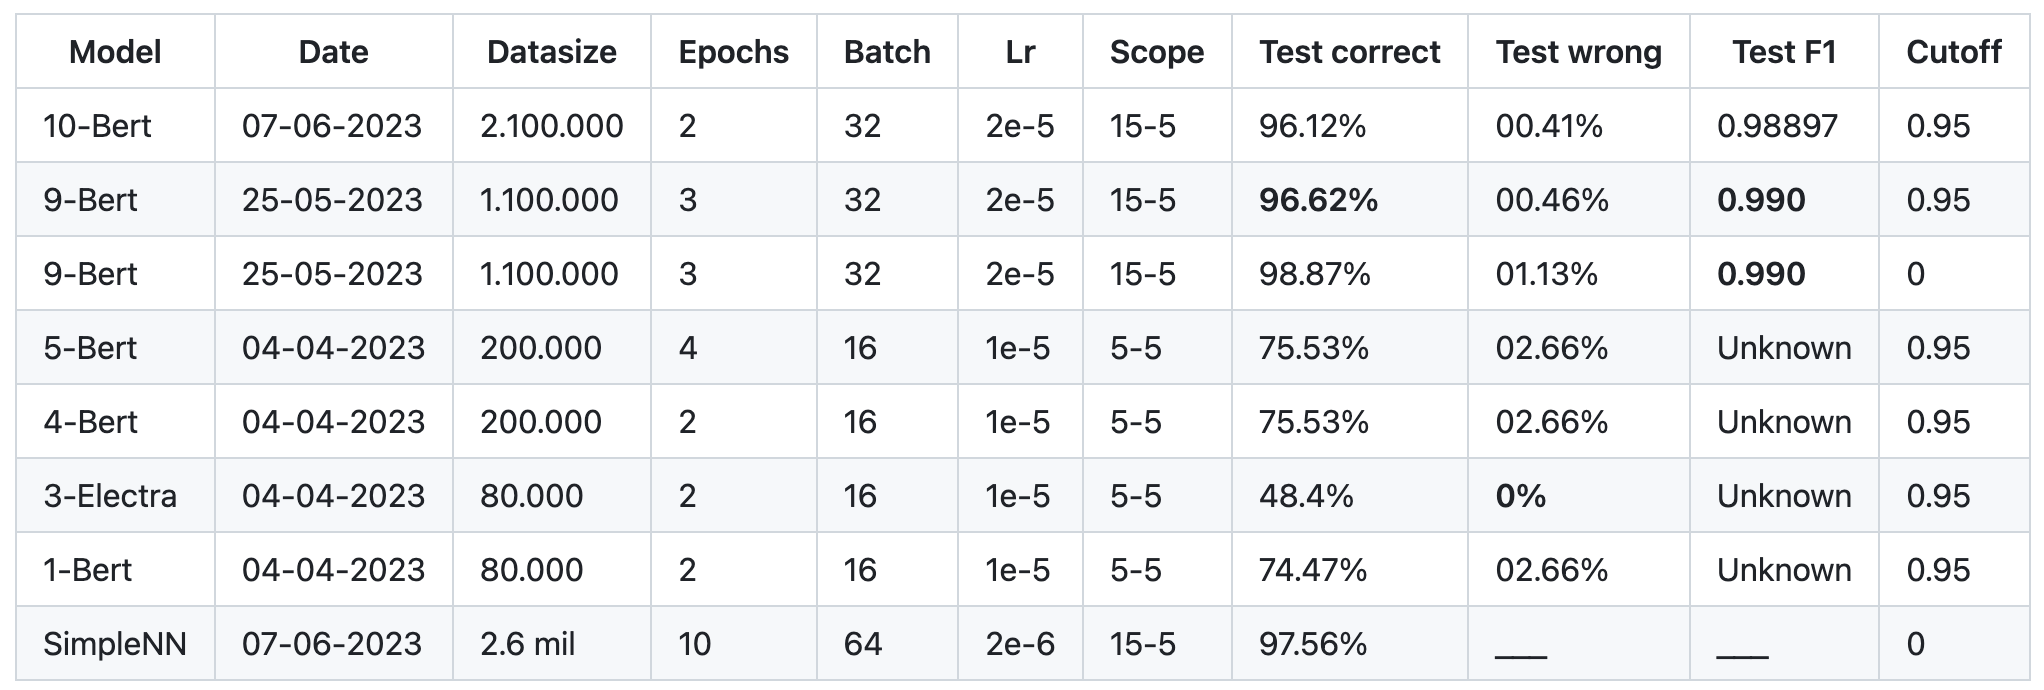Select the Cutoff column header
Screen dimensions: 2044x690
tap(1953, 52)
